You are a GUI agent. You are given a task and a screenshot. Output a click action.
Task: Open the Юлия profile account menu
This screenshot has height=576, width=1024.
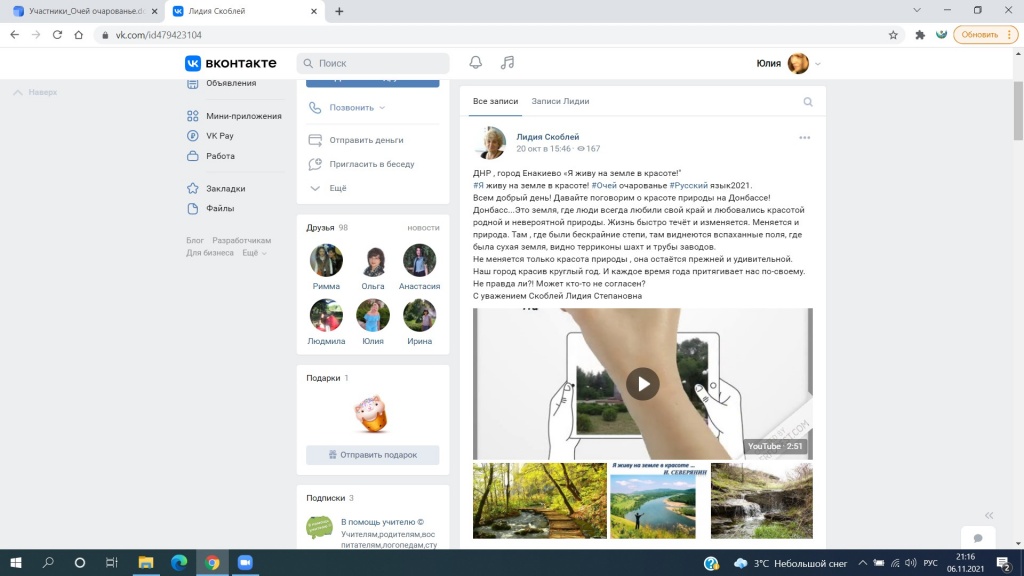coord(789,63)
